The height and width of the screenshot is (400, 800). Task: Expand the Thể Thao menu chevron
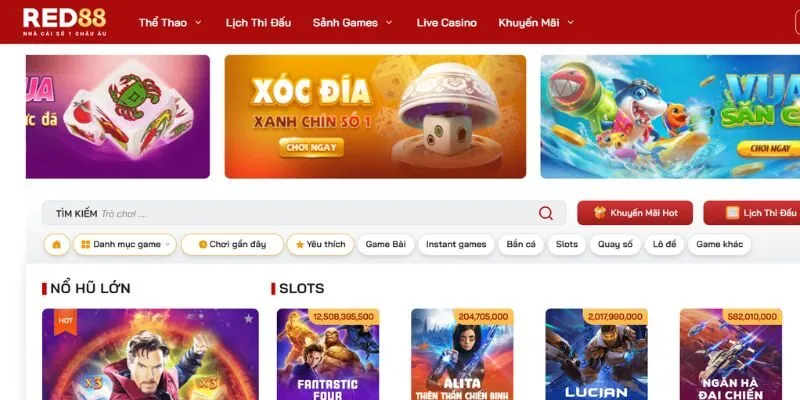coord(198,22)
